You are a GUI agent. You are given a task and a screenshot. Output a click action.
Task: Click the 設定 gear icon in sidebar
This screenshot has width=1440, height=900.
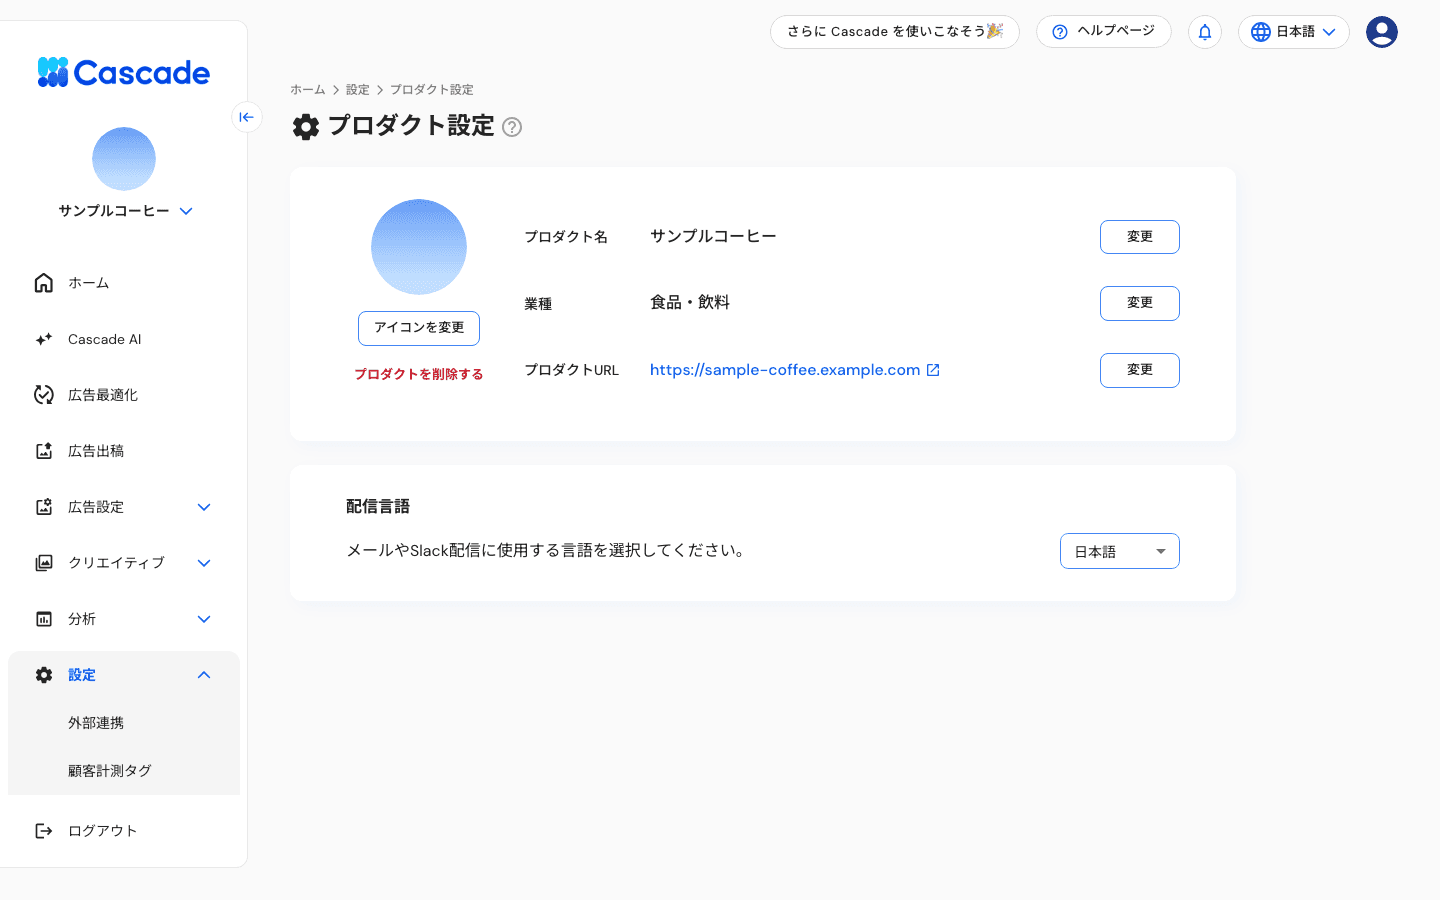point(44,675)
